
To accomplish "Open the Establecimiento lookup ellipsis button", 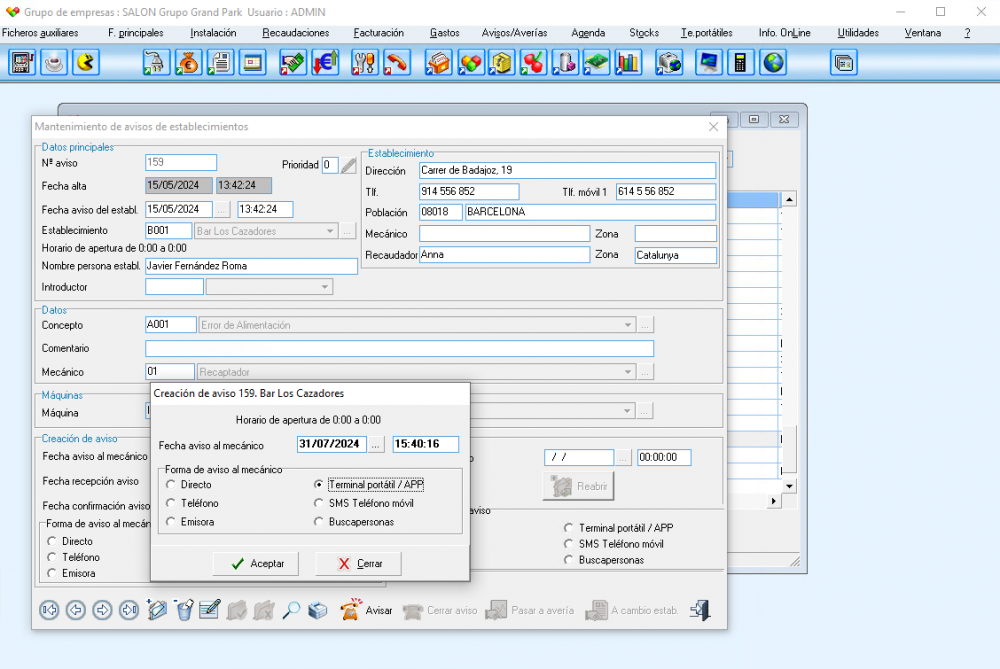I will point(348,231).
